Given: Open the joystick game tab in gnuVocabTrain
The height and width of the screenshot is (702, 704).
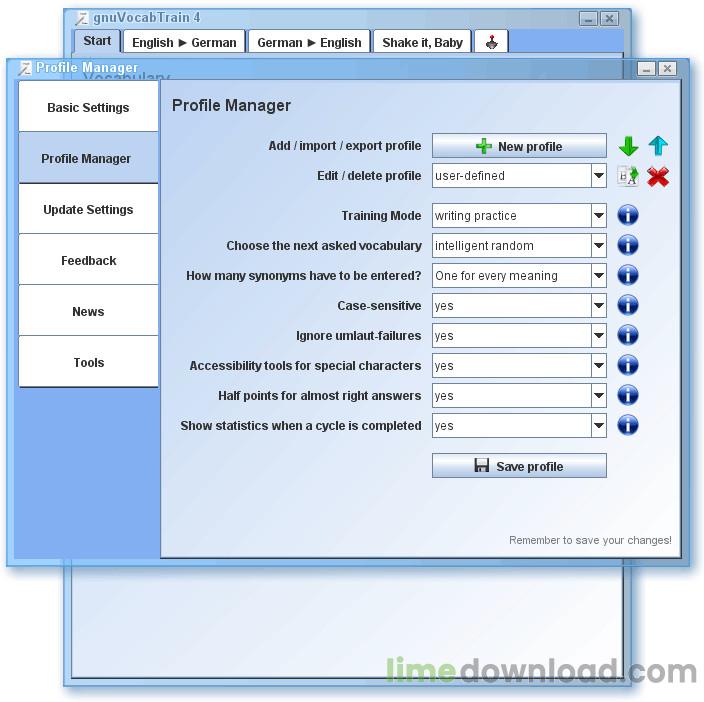Looking at the screenshot, I should tap(491, 42).
